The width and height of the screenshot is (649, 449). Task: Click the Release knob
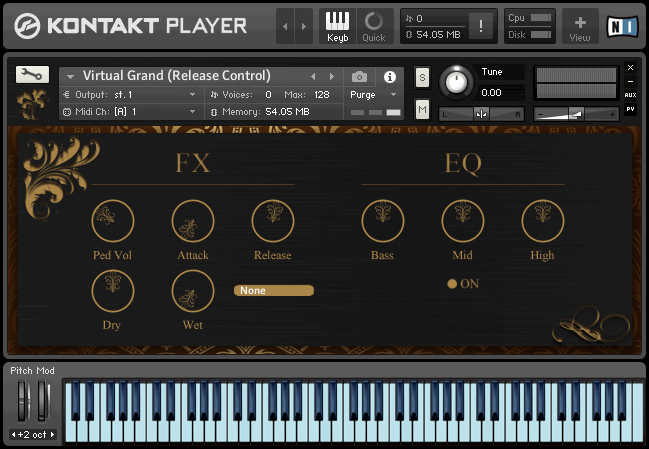click(273, 221)
